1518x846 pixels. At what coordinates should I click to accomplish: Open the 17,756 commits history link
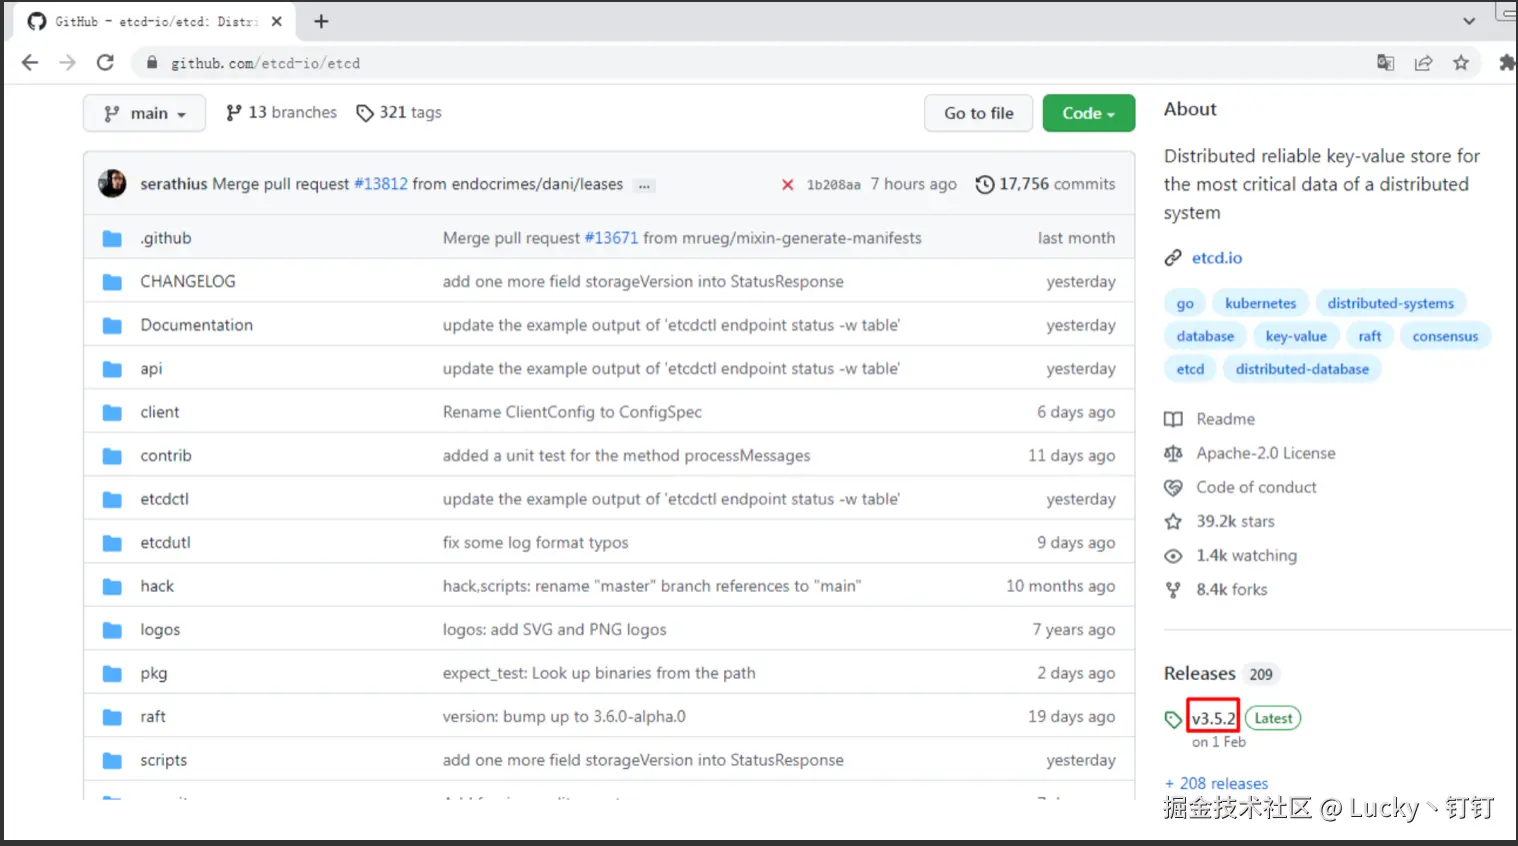[1045, 184]
